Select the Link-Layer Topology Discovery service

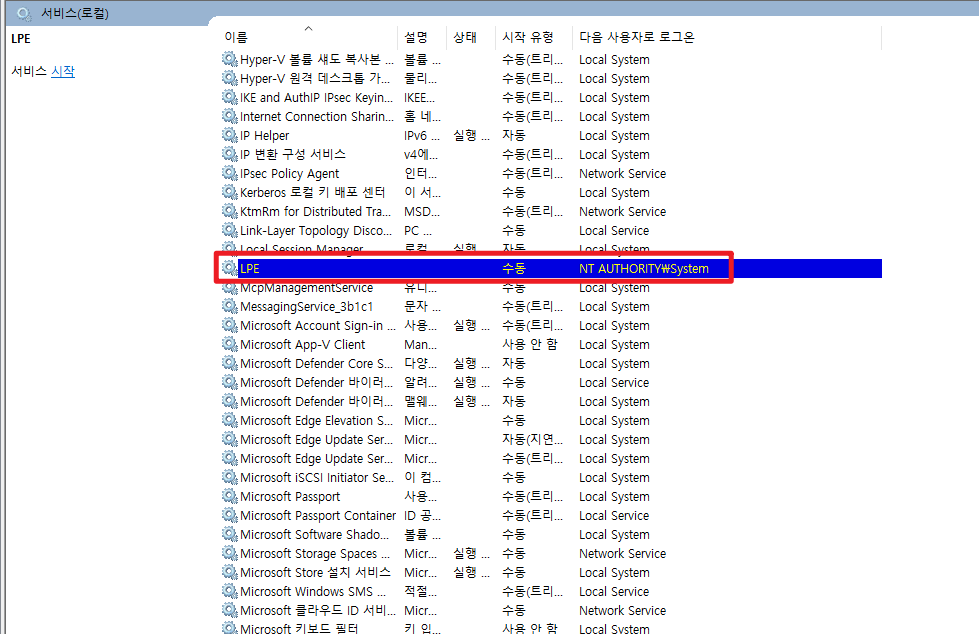316,230
